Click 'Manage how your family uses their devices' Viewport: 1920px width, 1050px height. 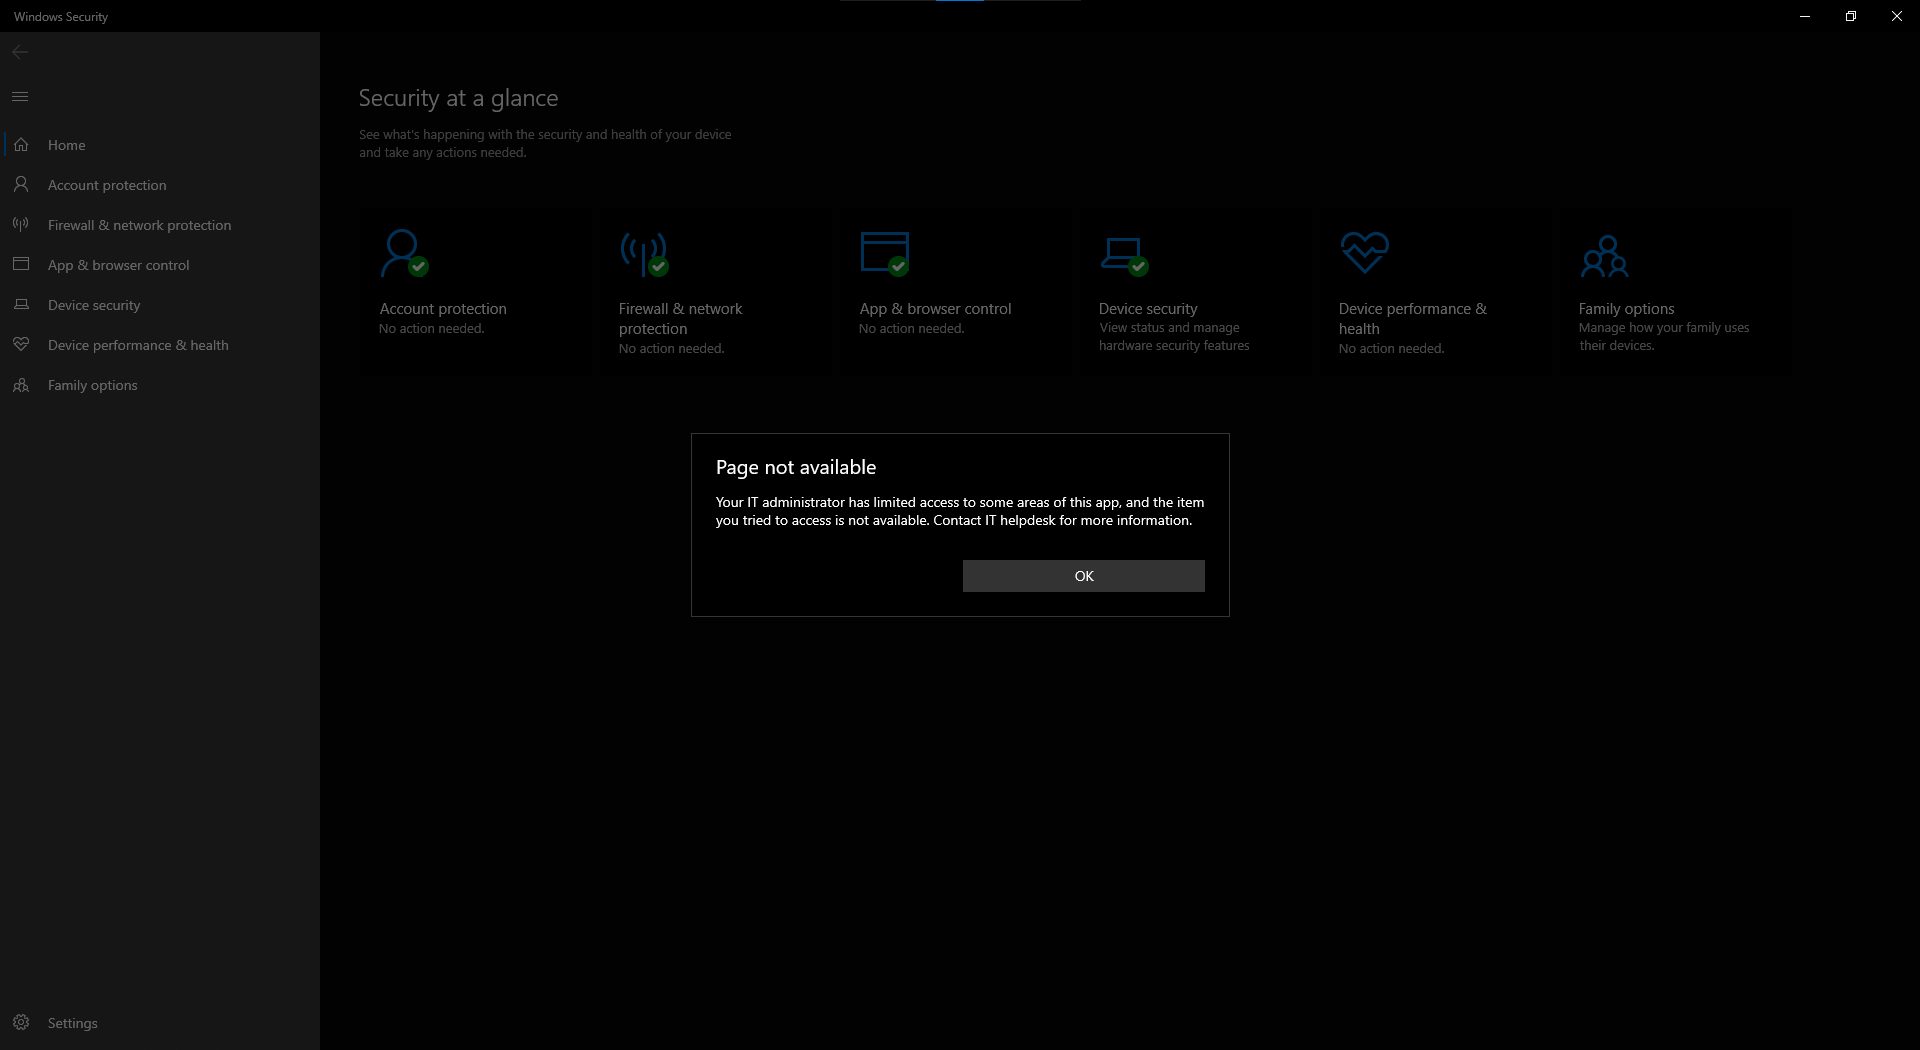click(1664, 337)
